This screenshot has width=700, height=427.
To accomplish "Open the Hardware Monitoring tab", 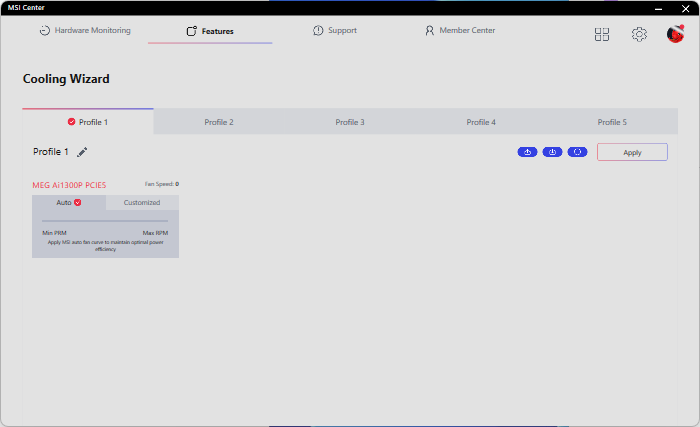I will (x=85, y=30).
